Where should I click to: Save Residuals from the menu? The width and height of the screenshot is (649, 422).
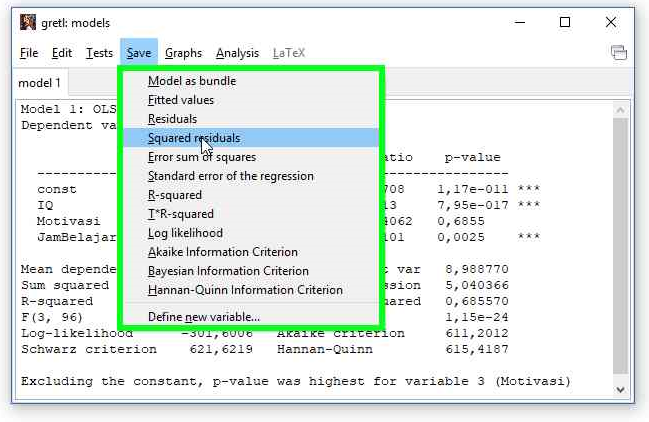172,119
